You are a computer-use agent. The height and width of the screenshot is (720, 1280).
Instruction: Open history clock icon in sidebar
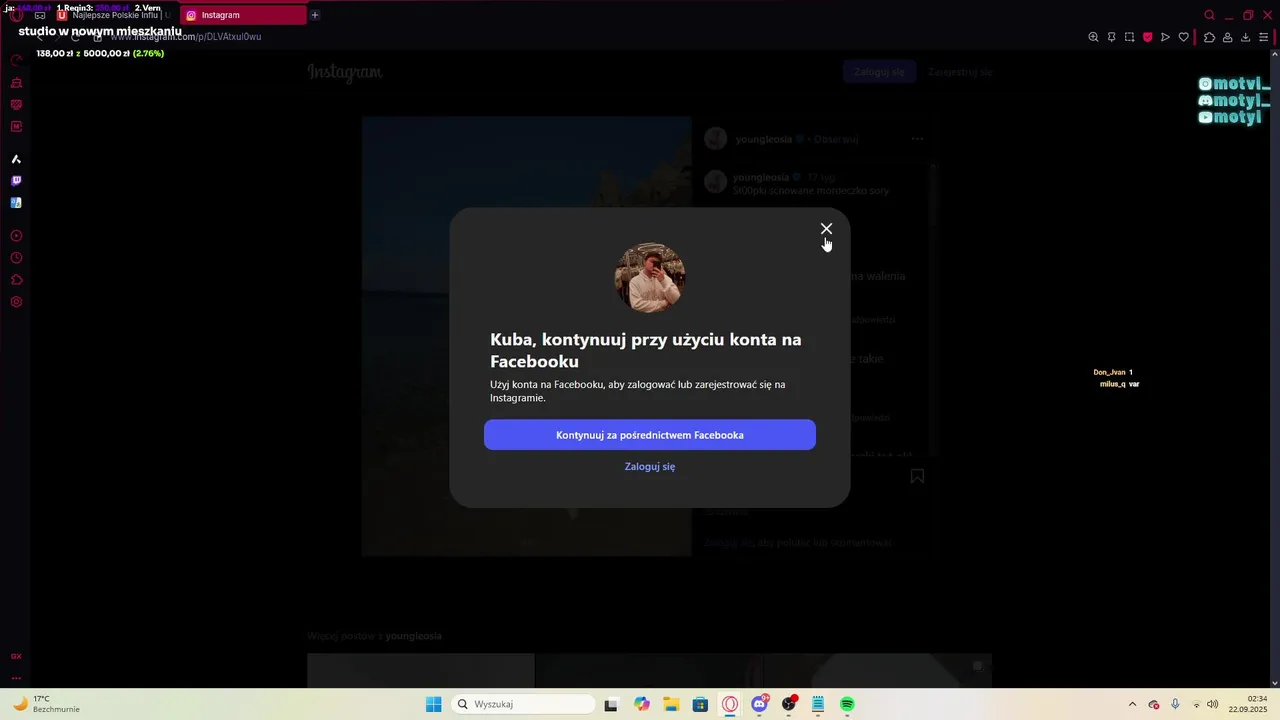coord(16,258)
